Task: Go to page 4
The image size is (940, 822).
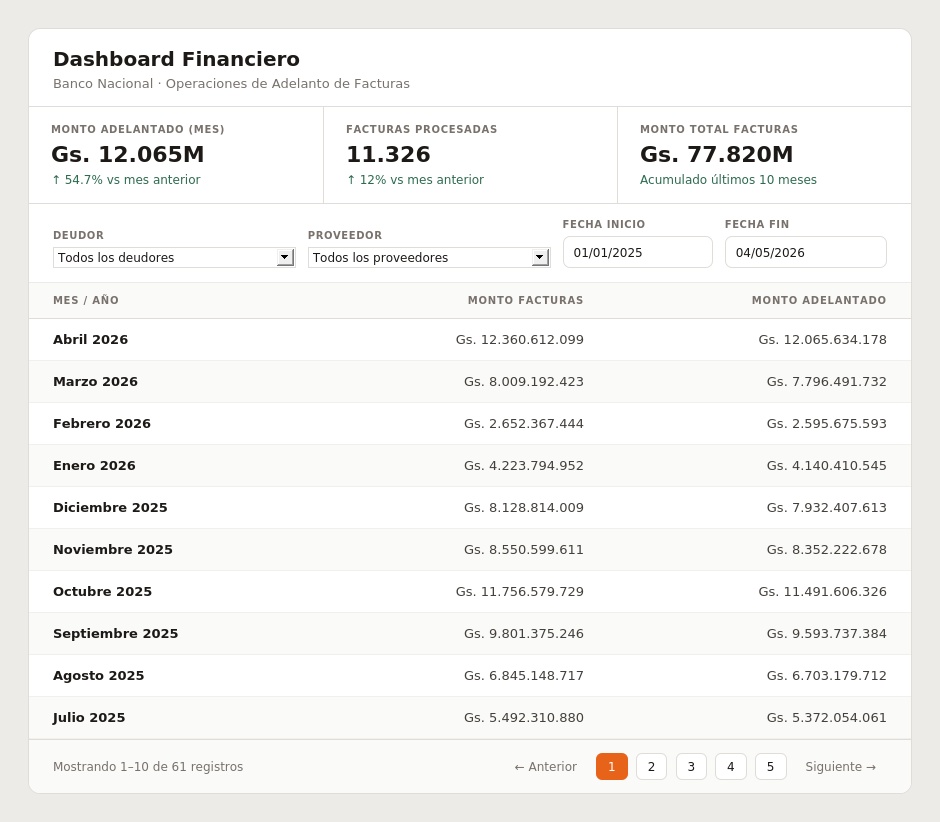Action: click(730, 767)
